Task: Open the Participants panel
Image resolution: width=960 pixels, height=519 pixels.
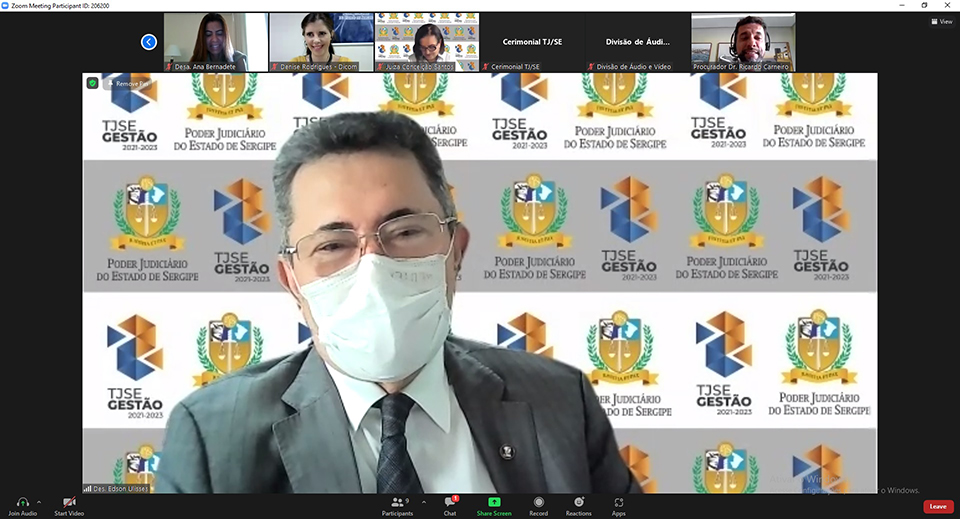Action: tap(397, 505)
